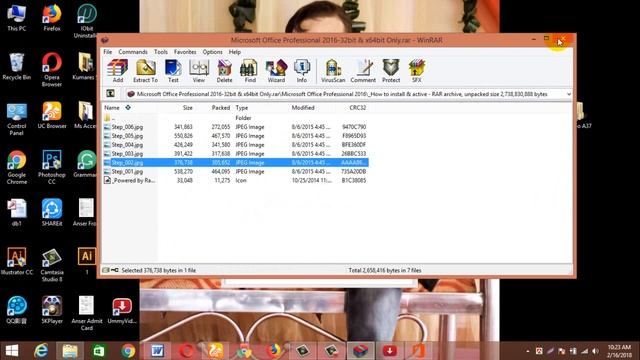This screenshot has height=360, width=640.
Task: Open the 5KPlayer desktop shortcut
Action: click(x=52, y=310)
